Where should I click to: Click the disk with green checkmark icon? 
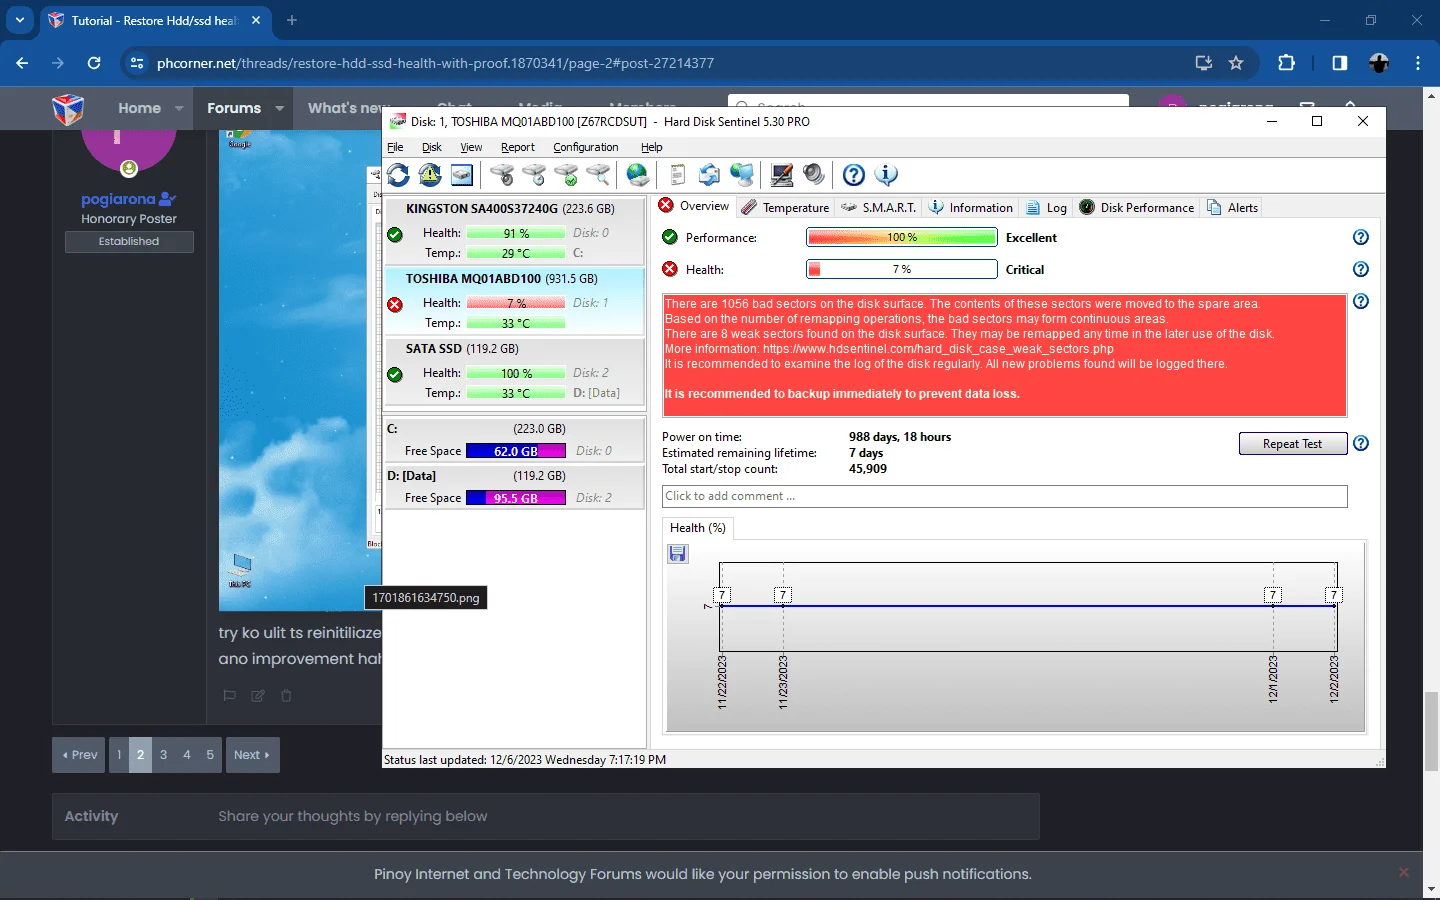point(566,175)
